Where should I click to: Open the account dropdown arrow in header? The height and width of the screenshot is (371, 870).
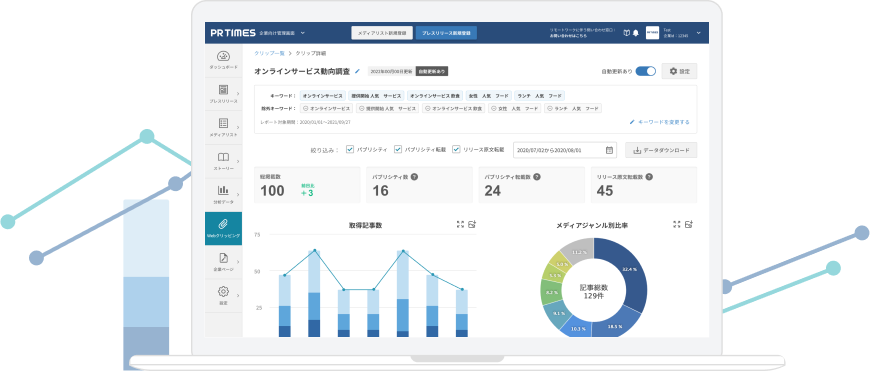pyautogui.click(x=698, y=33)
